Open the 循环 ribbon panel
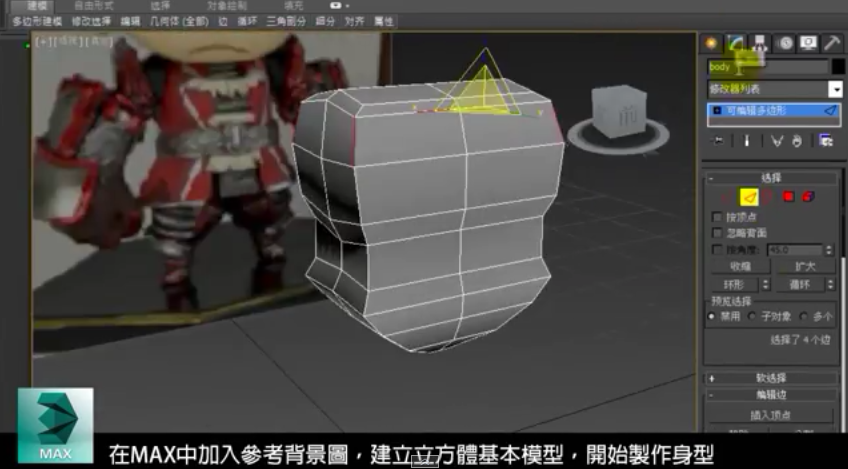This screenshot has height=469, width=848. coord(247,22)
